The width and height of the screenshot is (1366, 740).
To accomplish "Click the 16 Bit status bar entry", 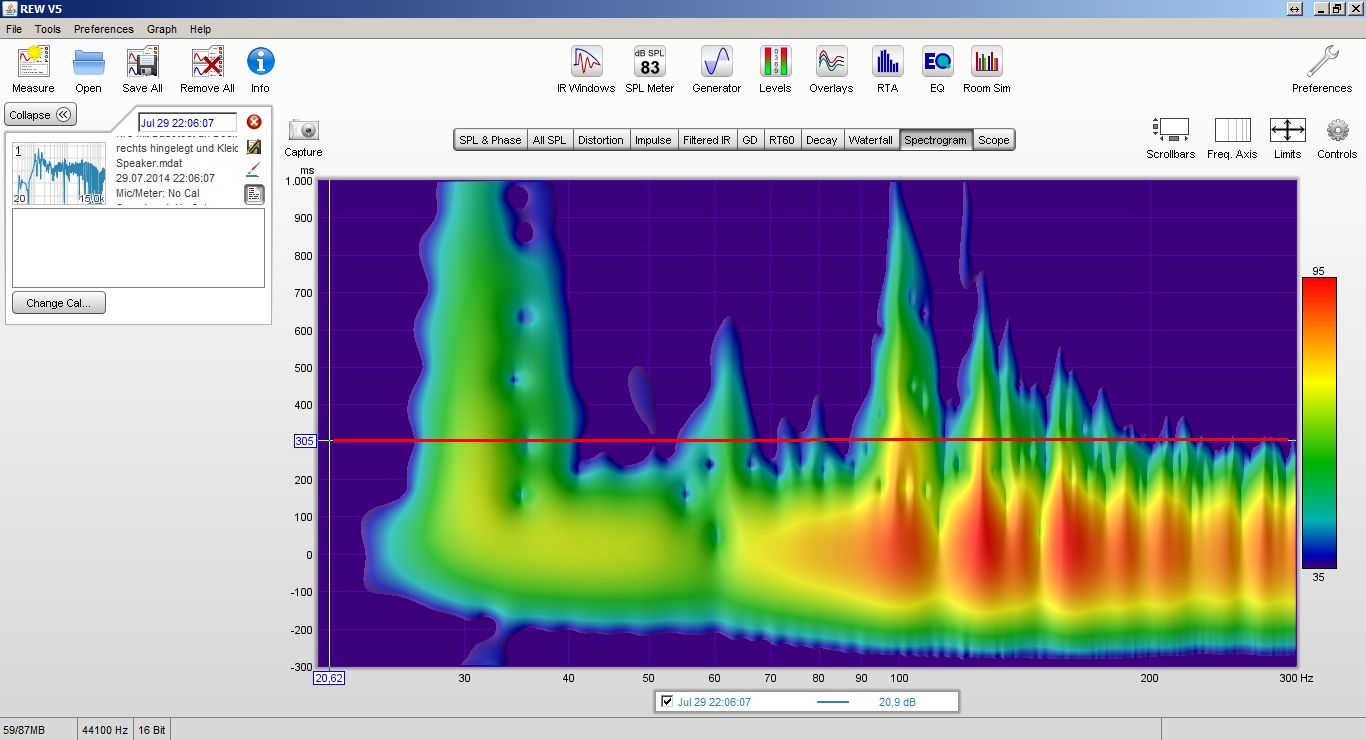I will (x=153, y=730).
